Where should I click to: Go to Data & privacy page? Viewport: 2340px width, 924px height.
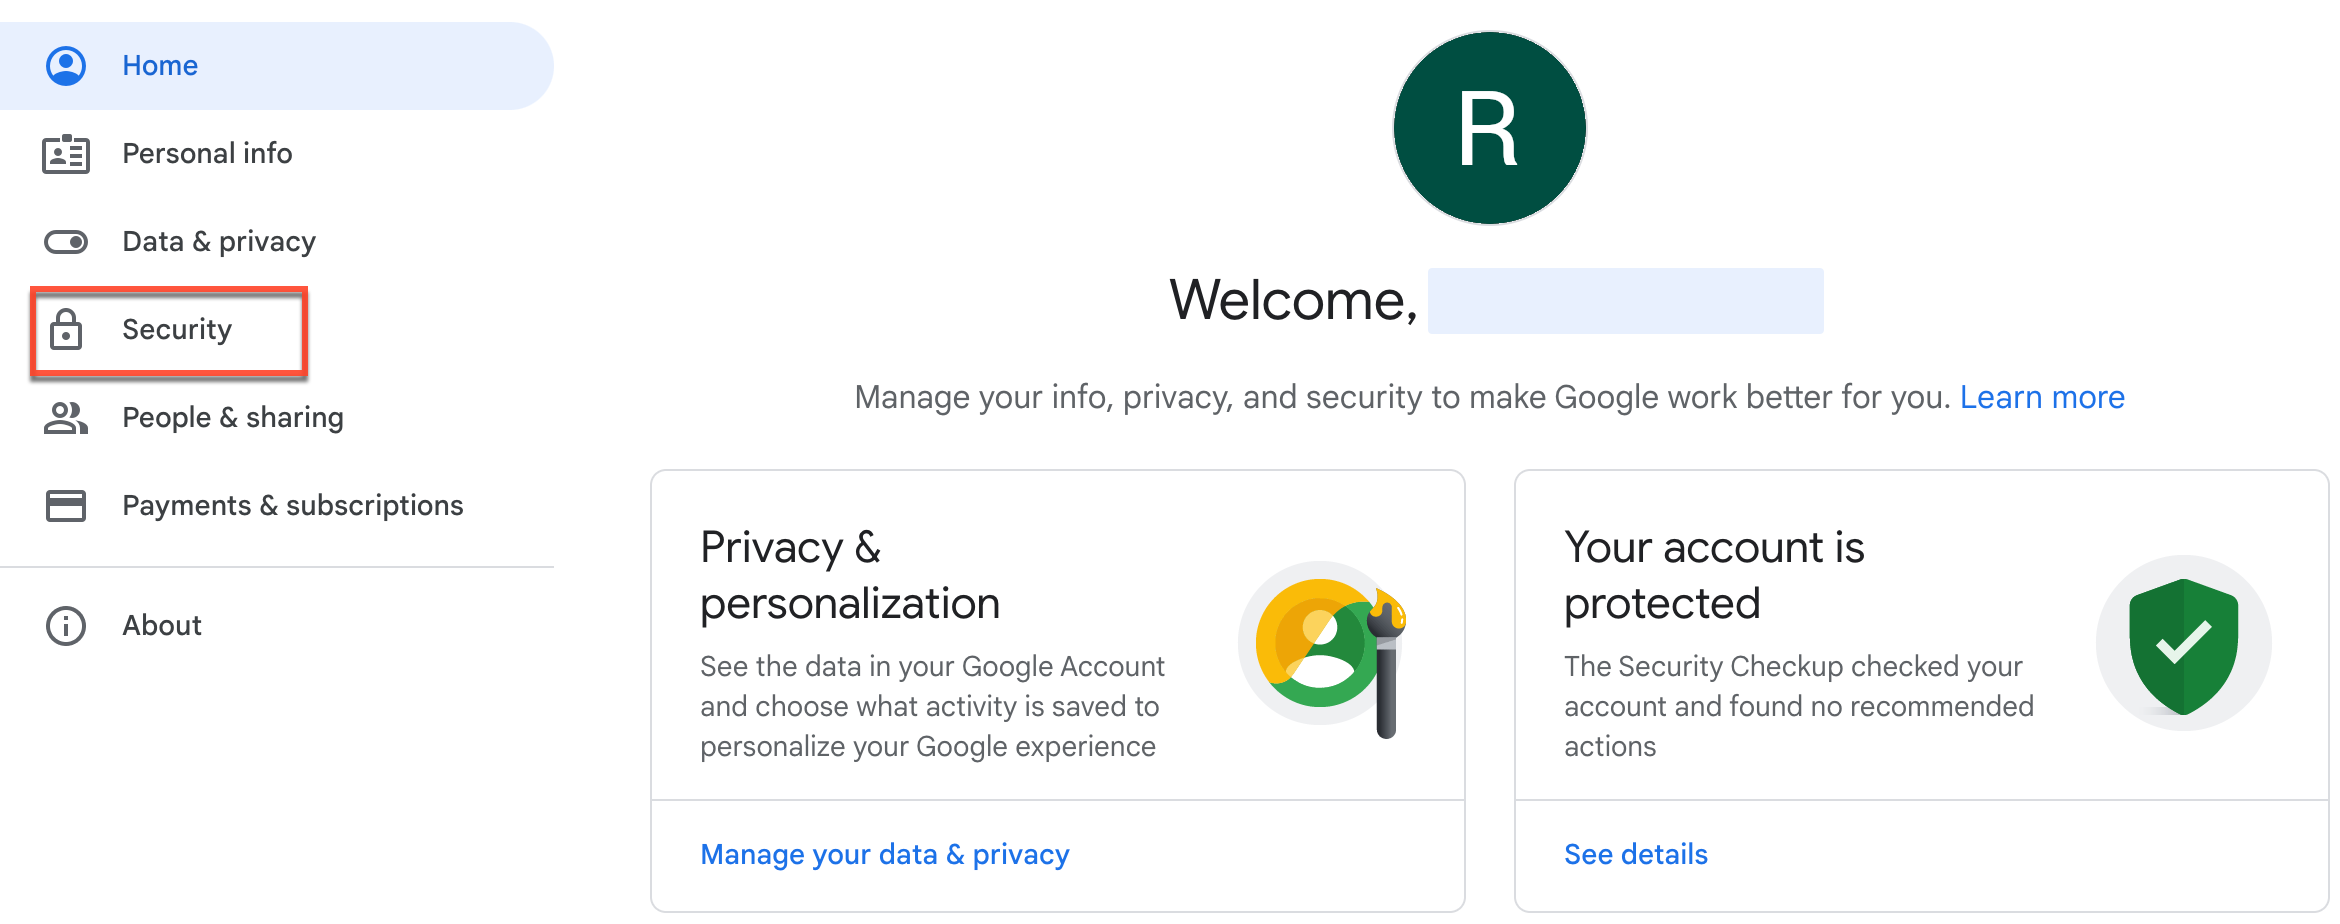tap(277, 242)
